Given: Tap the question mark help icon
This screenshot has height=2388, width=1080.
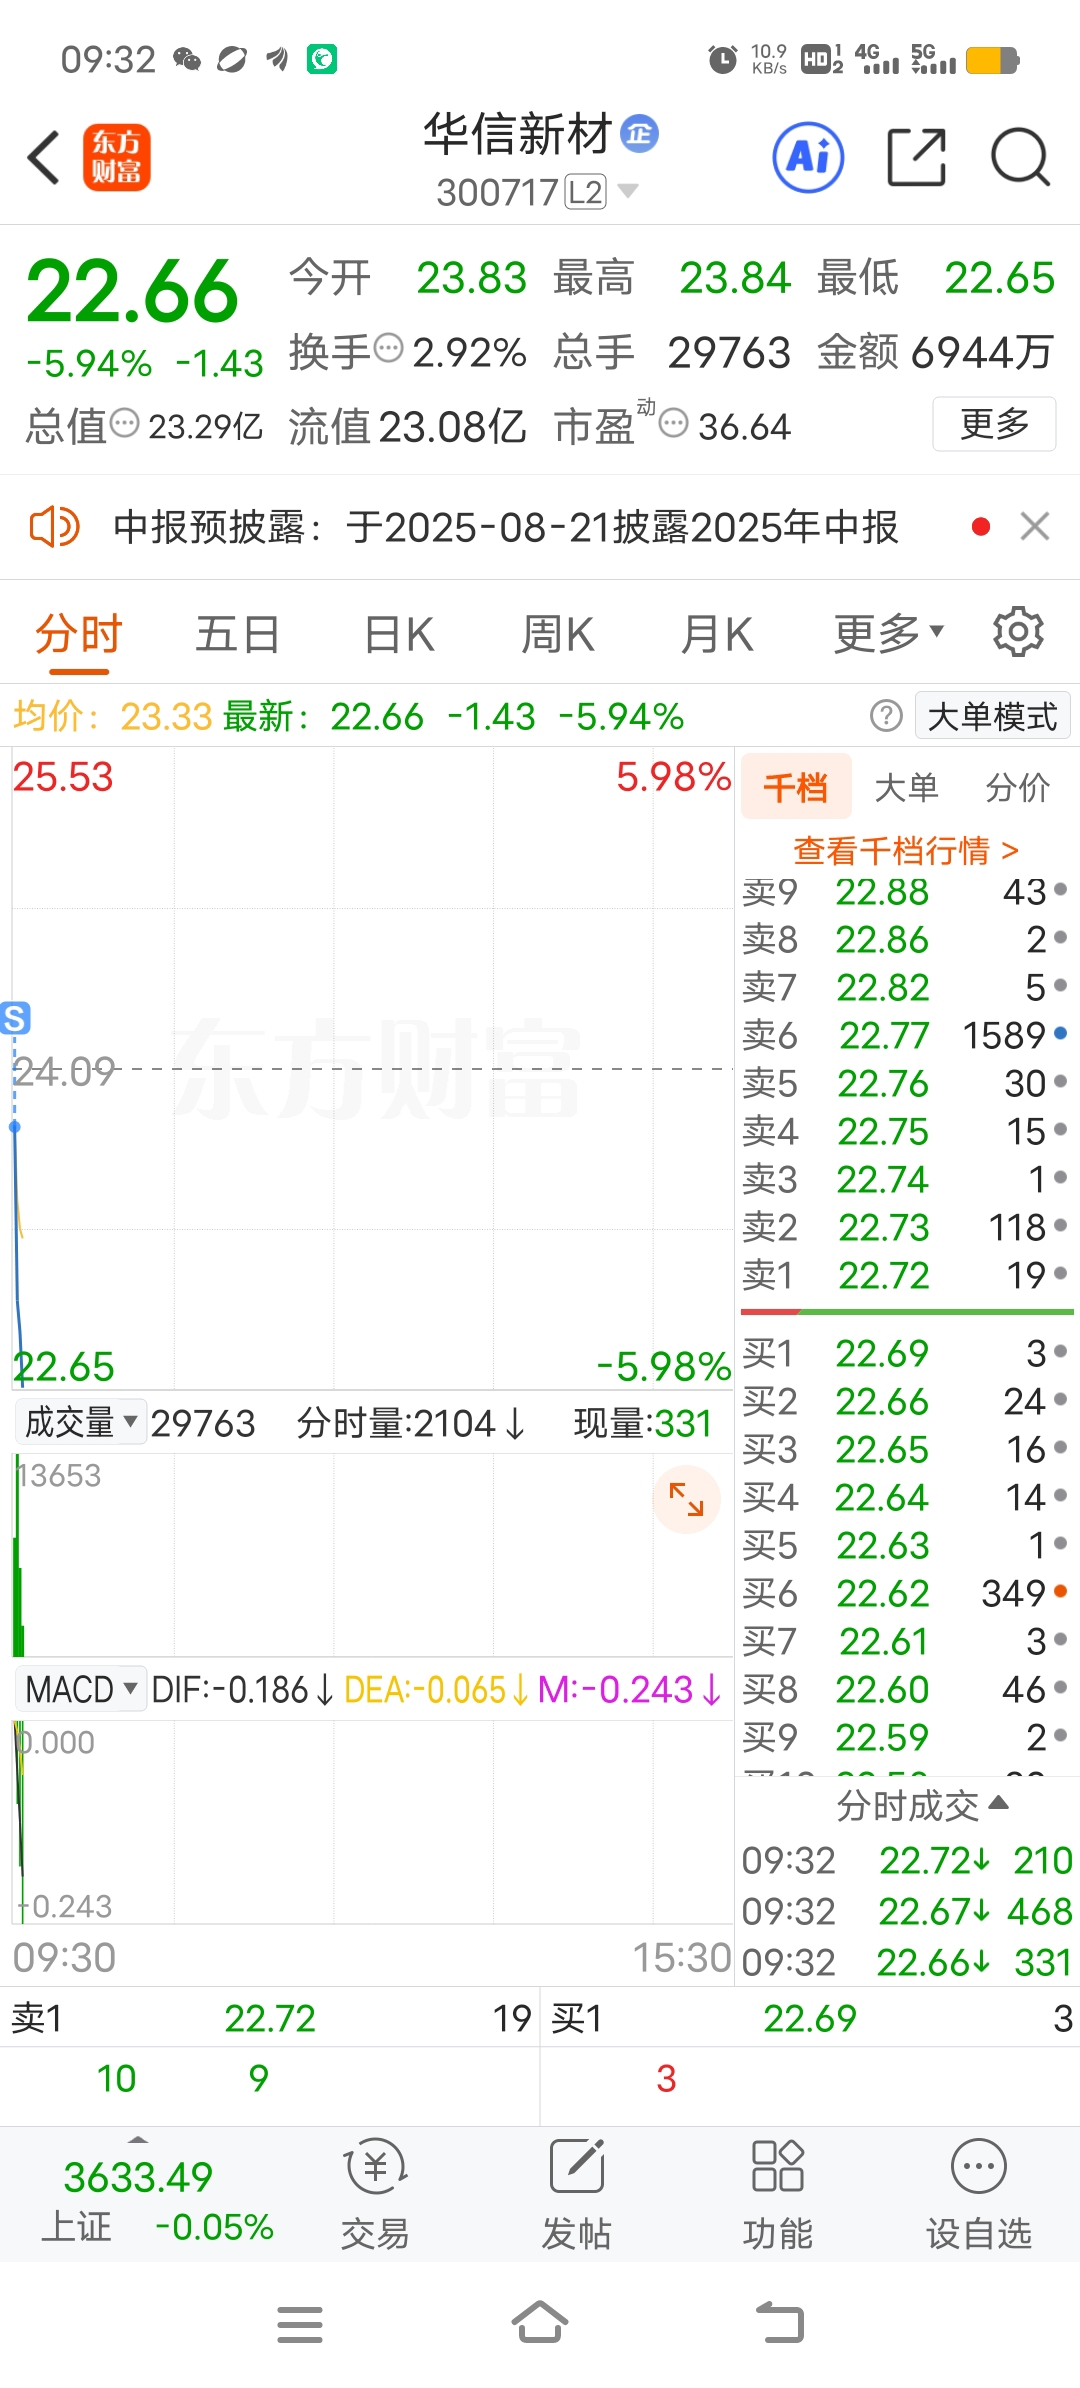Looking at the screenshot, I should [x=886, y=716].
